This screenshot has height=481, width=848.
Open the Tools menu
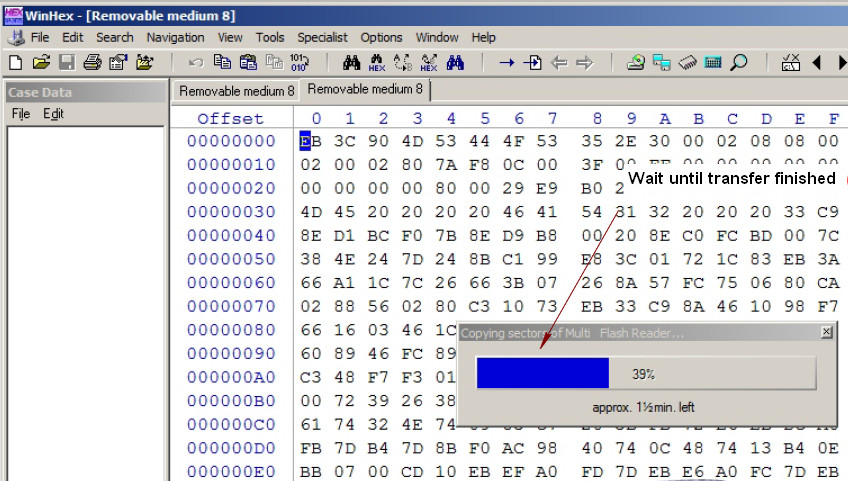(x=270, y=37)
